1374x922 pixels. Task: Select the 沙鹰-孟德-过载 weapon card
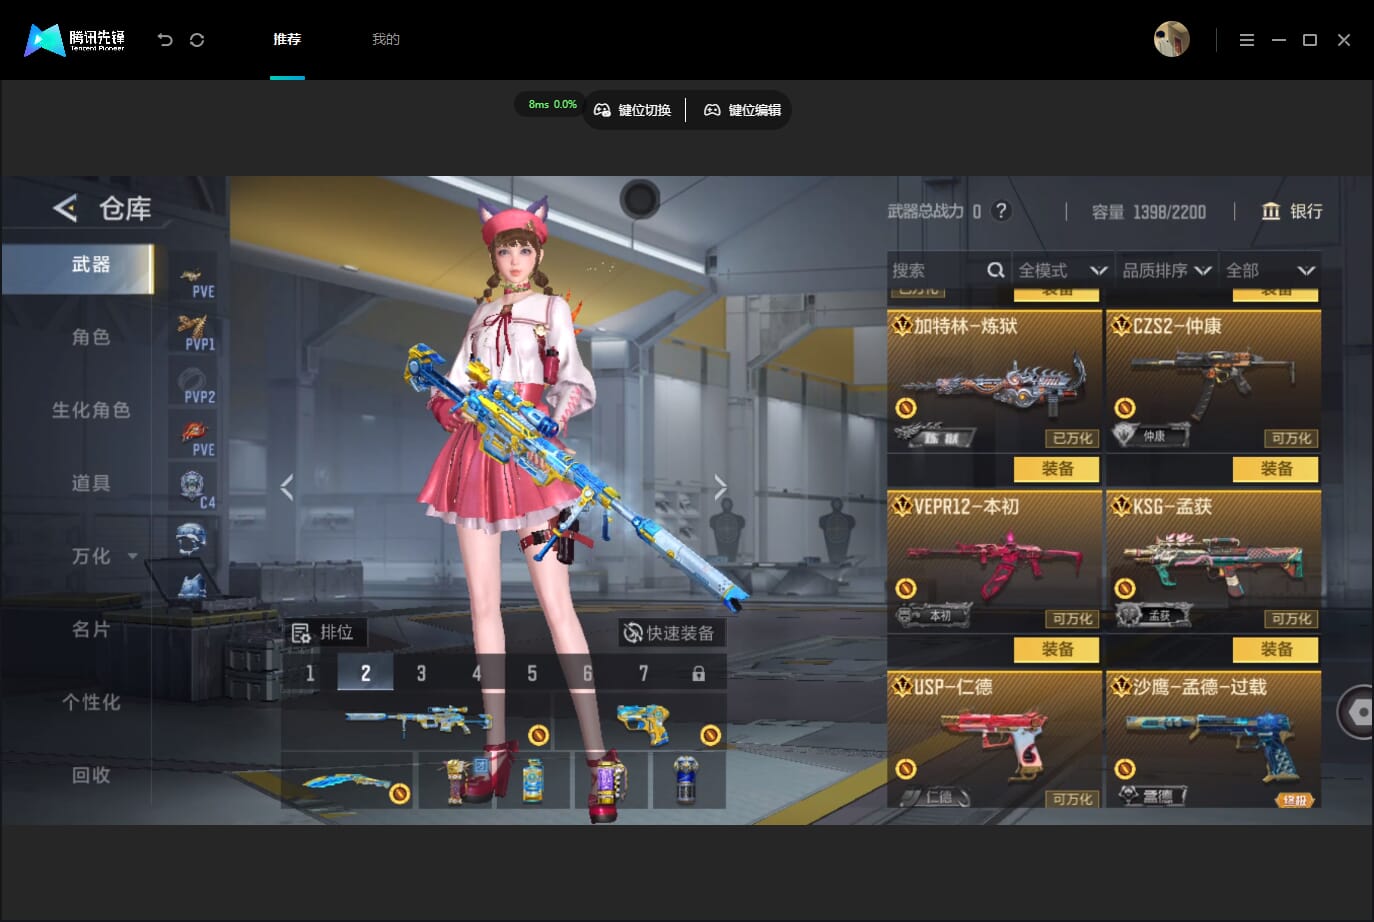(1213, 739)
